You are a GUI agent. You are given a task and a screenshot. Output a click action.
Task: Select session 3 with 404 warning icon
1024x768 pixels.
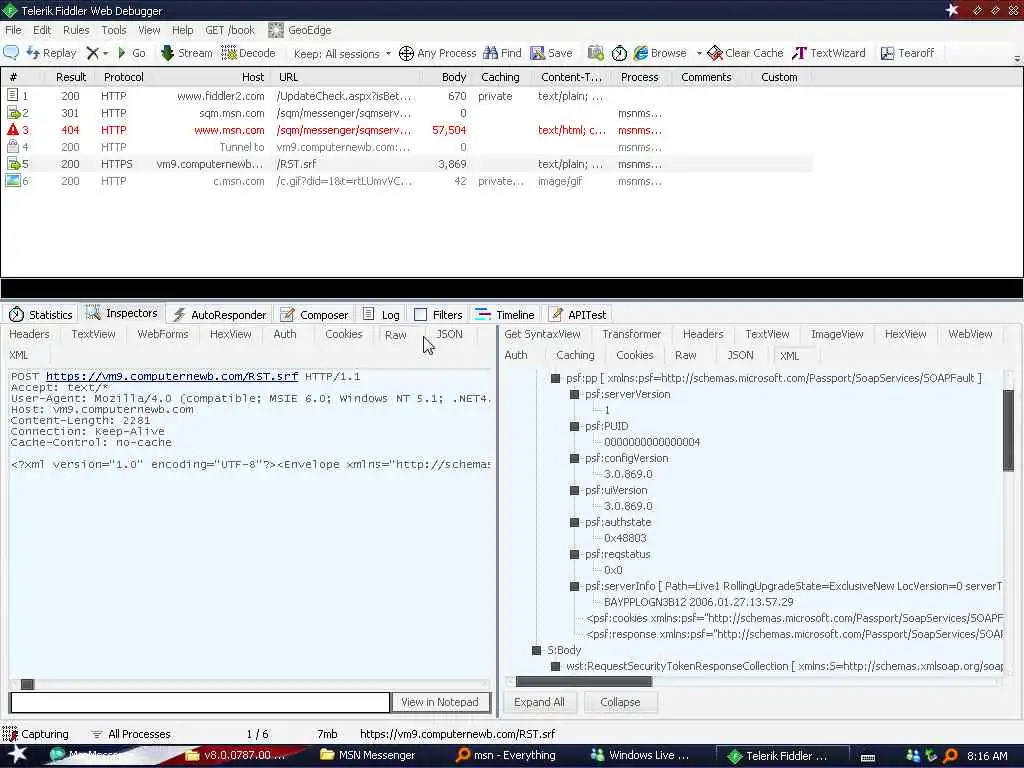coord(13,130)
